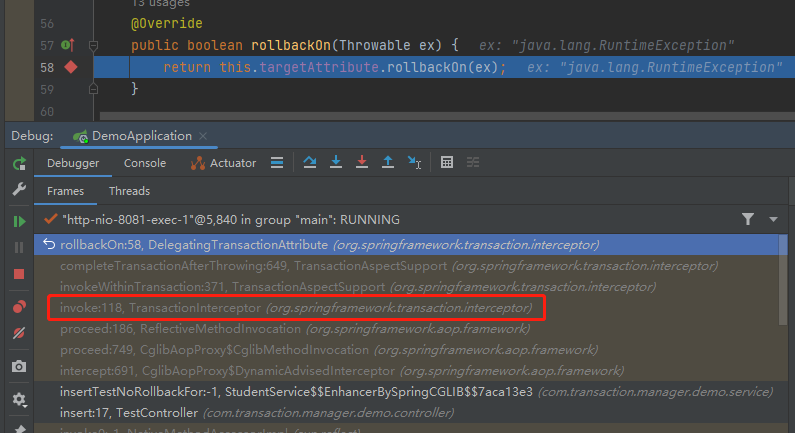Select proceed:749 CglibMethodInvocation frame
Image resolution: width=795 pixels, height=433 pixels.
[407, 350]
